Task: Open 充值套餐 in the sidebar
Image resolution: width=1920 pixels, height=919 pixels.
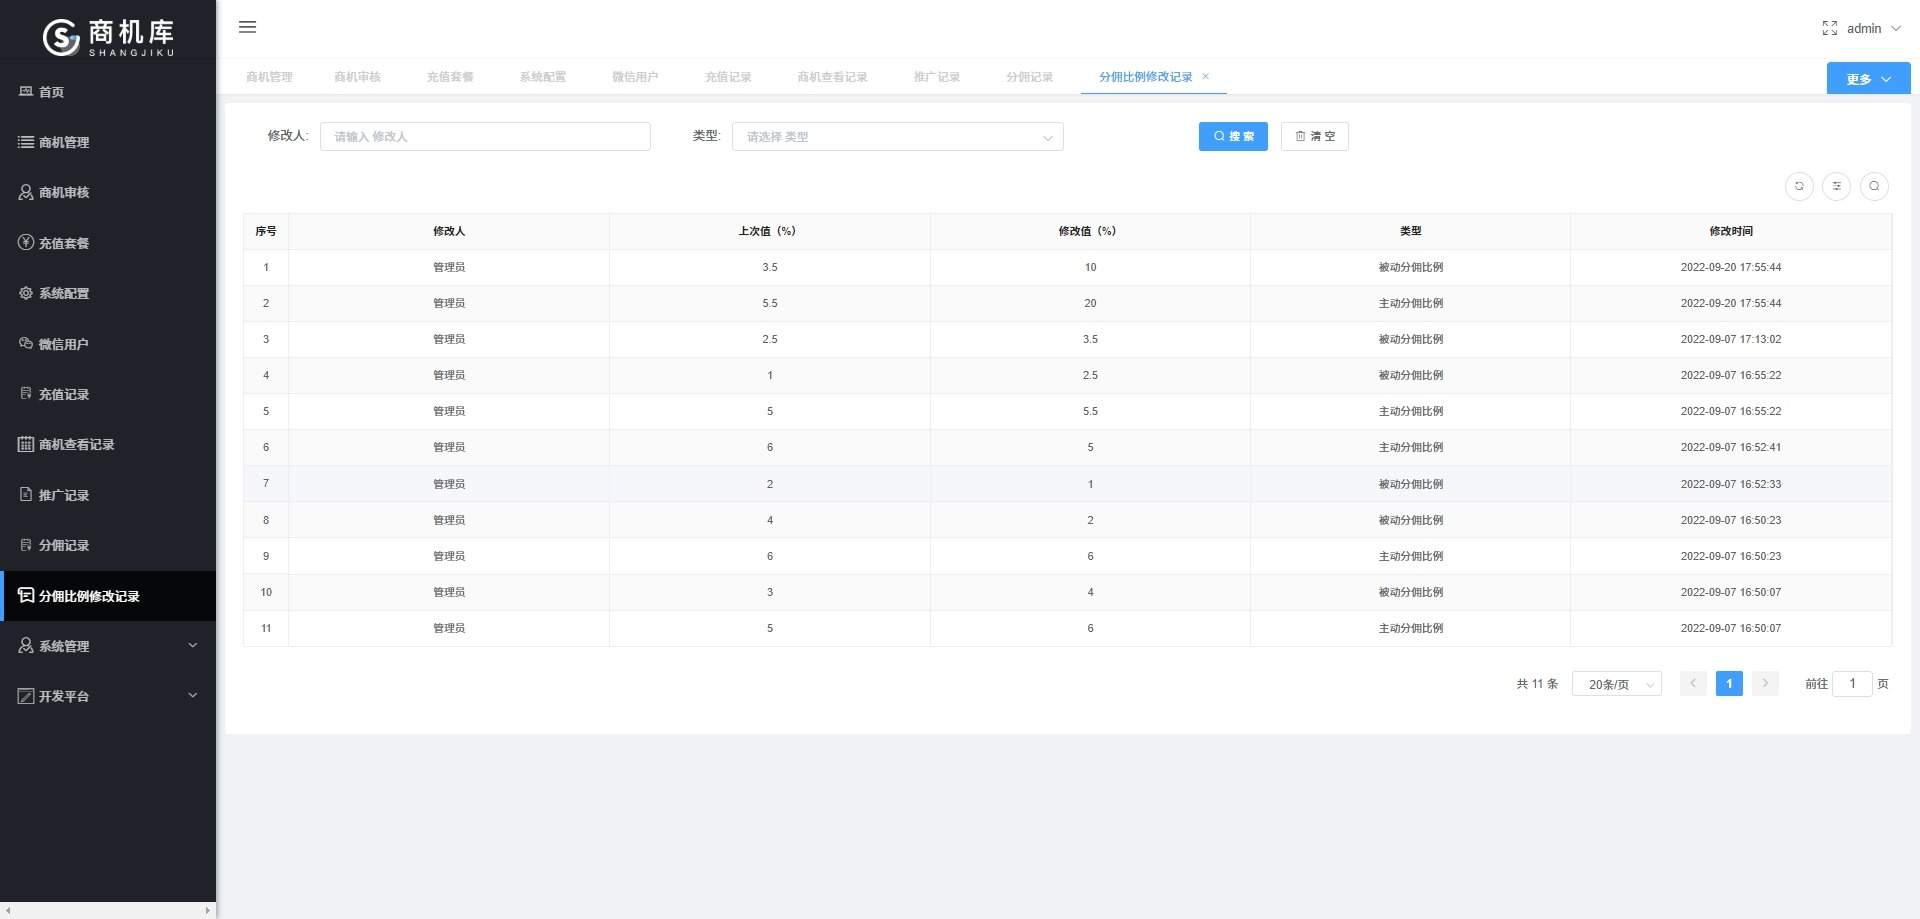Action: (108, 243)
